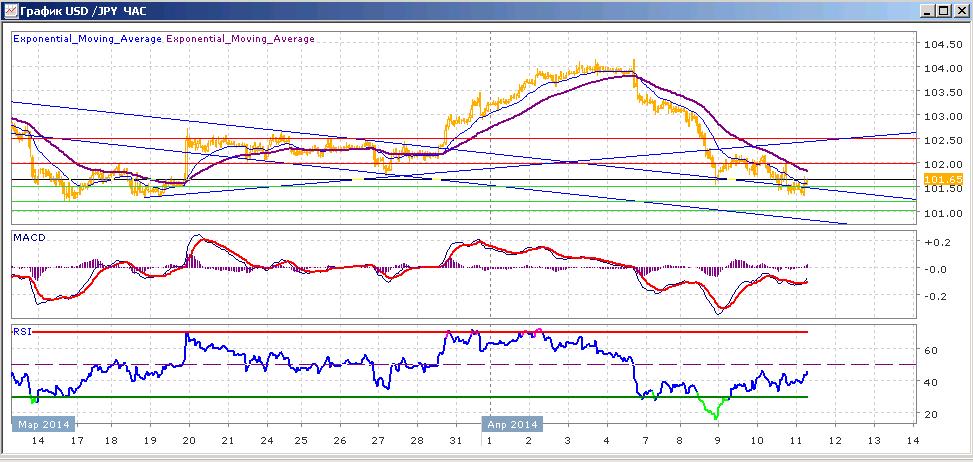Screen dimensions: 973x462
Task: Click the chart window icon in title bar
Action: click(11, 11)
